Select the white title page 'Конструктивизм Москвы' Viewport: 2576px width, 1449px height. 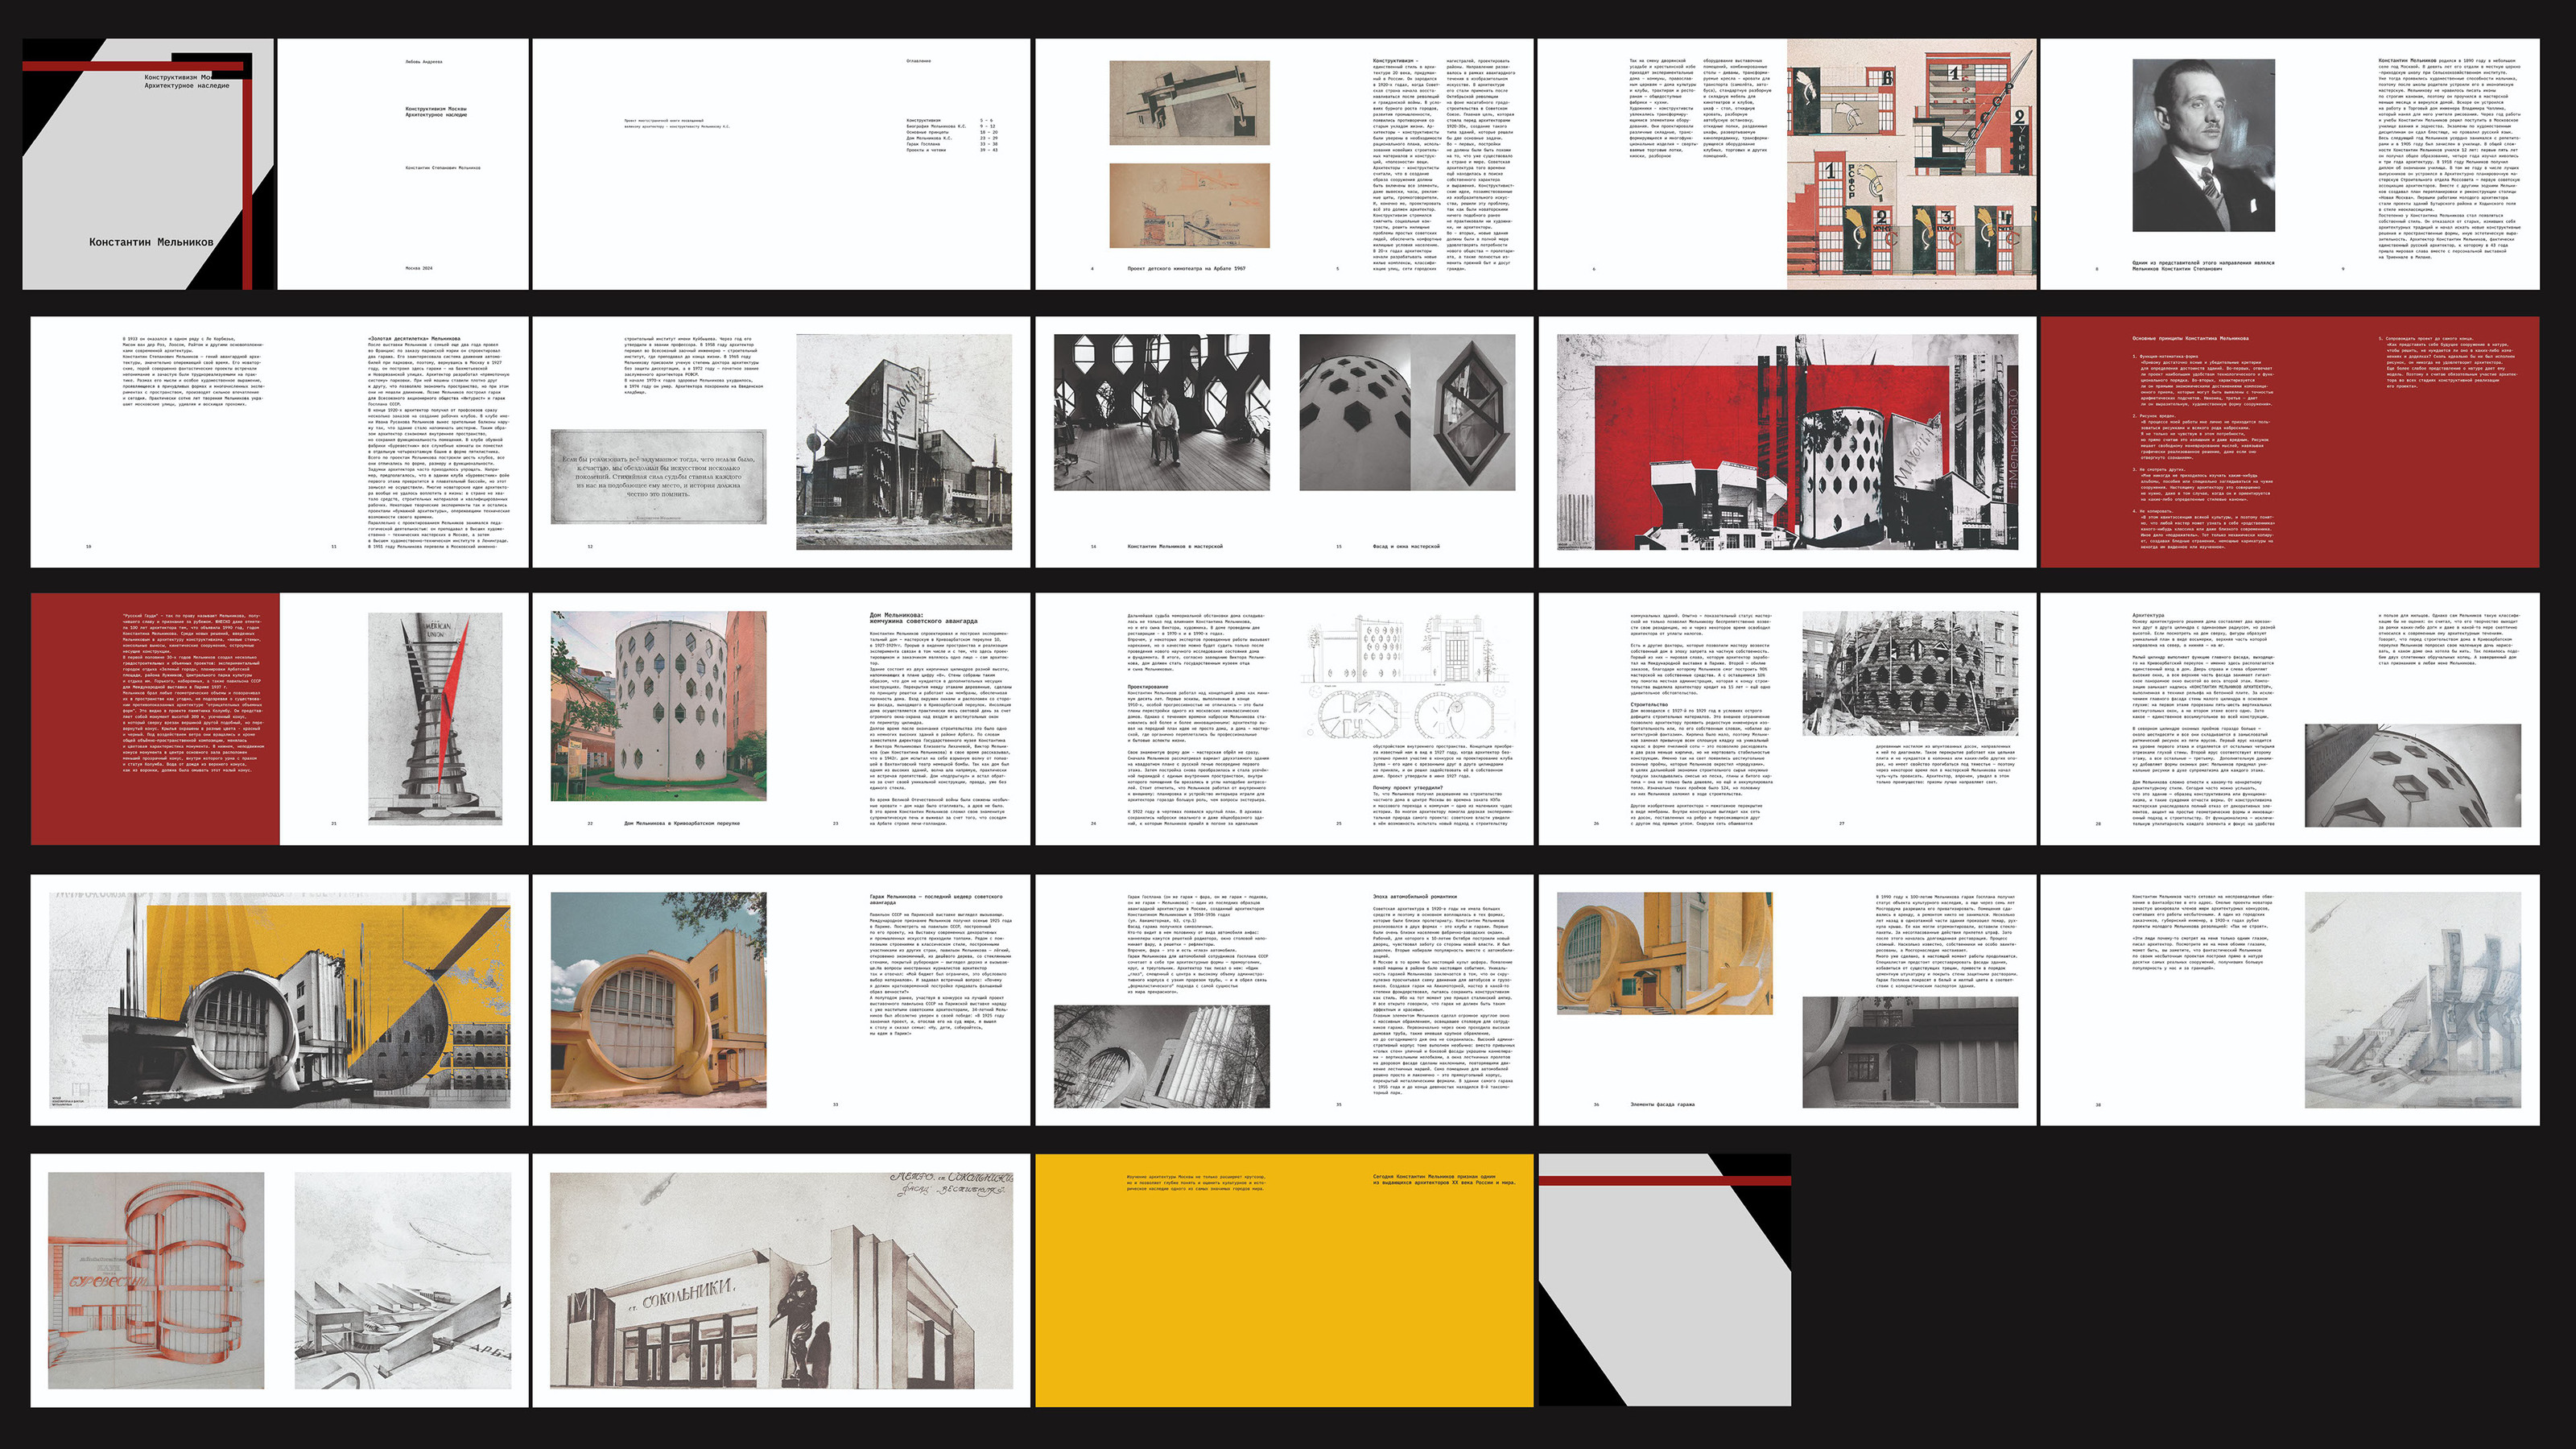point(402,165)
